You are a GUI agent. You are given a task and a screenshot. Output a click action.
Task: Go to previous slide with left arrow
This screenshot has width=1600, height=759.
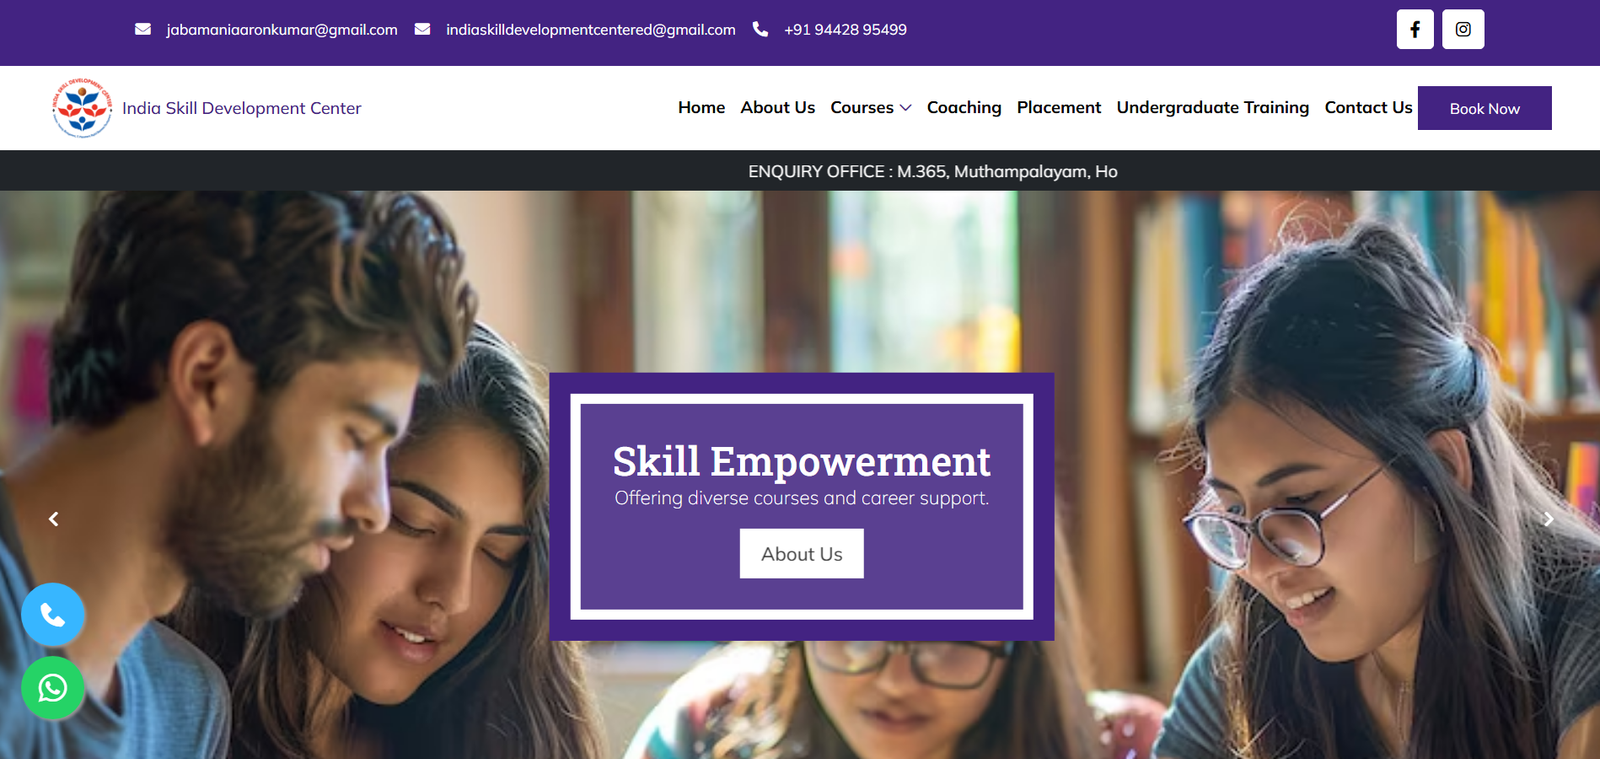[54, 519]
